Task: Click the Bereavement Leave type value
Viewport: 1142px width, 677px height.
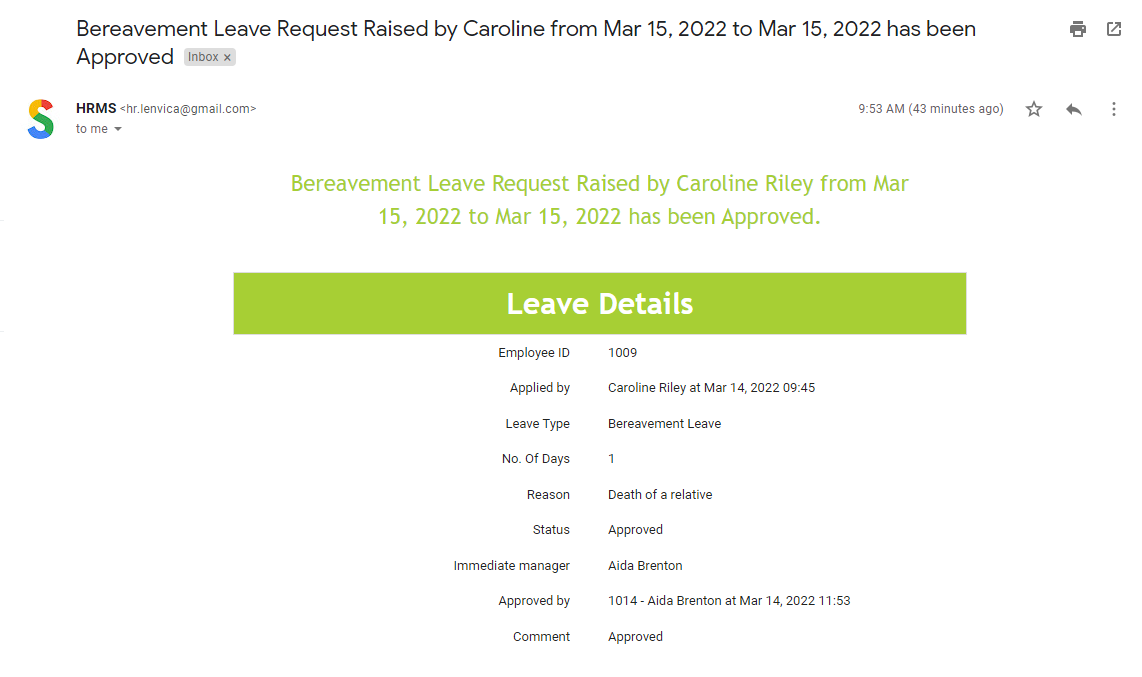Action: tap(664, 424)
